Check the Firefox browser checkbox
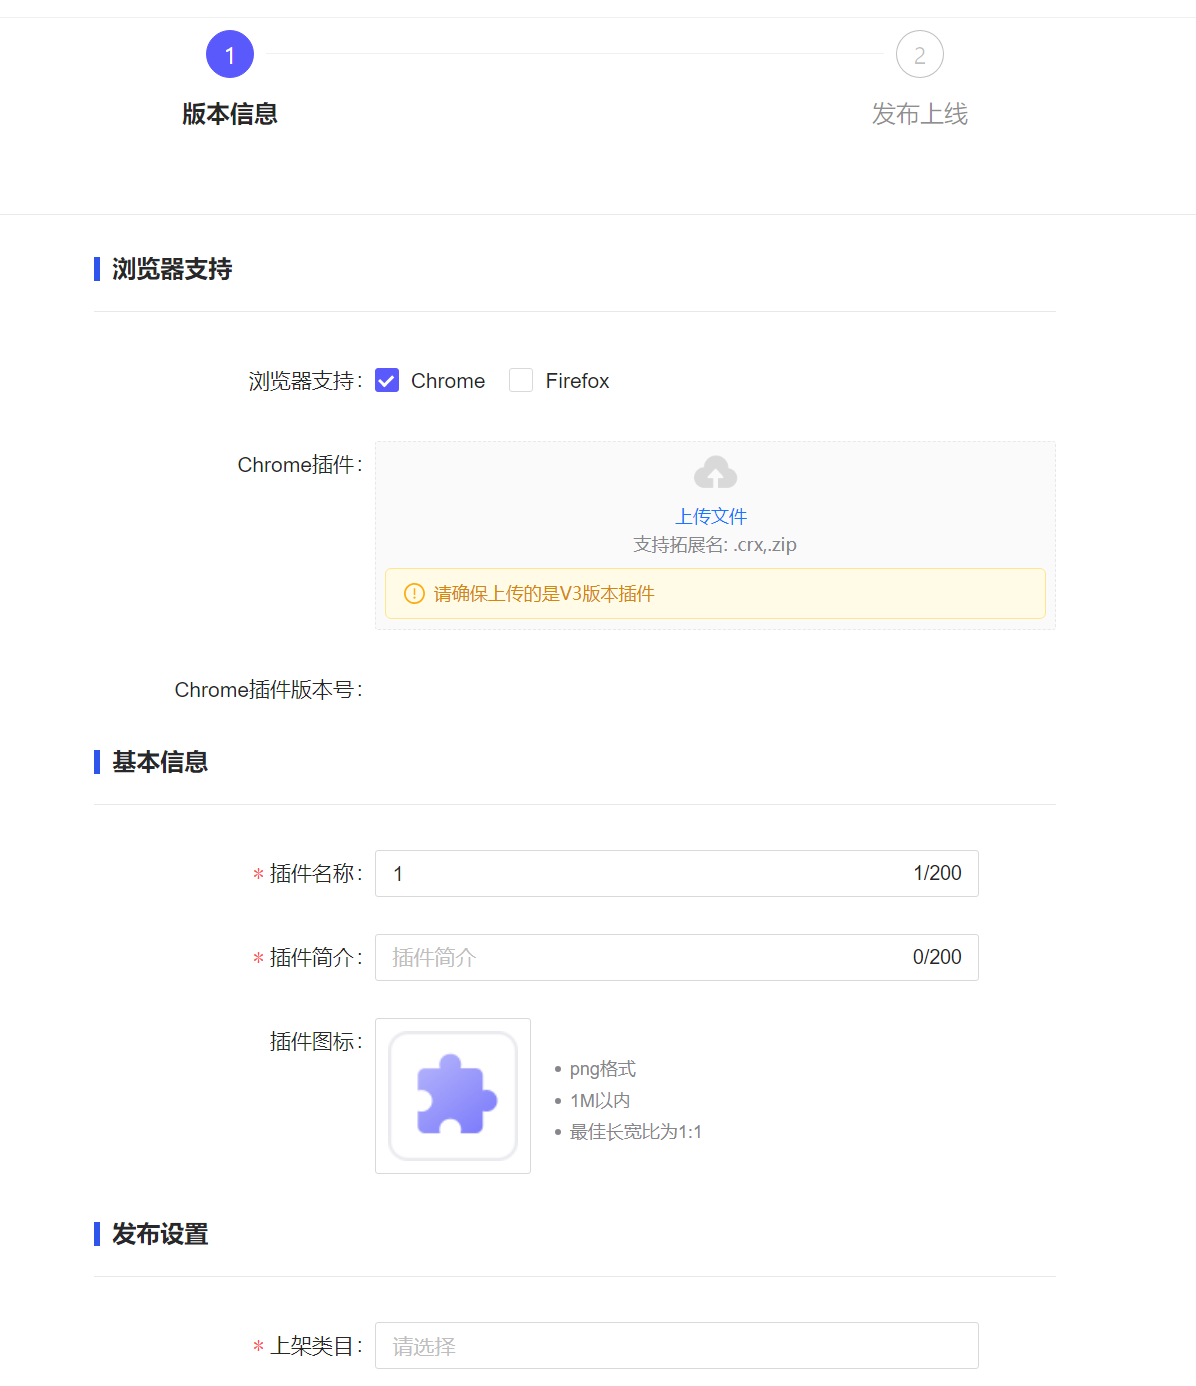 pos(521,381)
